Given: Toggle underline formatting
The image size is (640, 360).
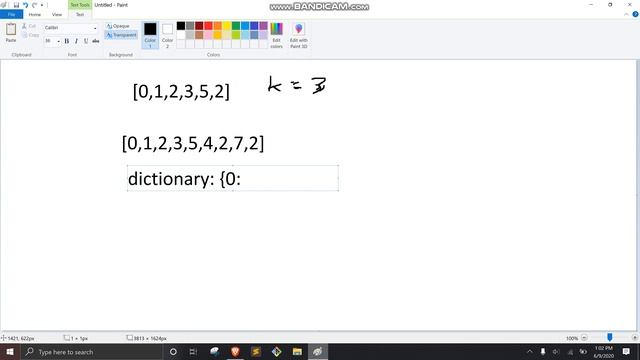Looking at the screenshot, I should click(x=86, y=41).
